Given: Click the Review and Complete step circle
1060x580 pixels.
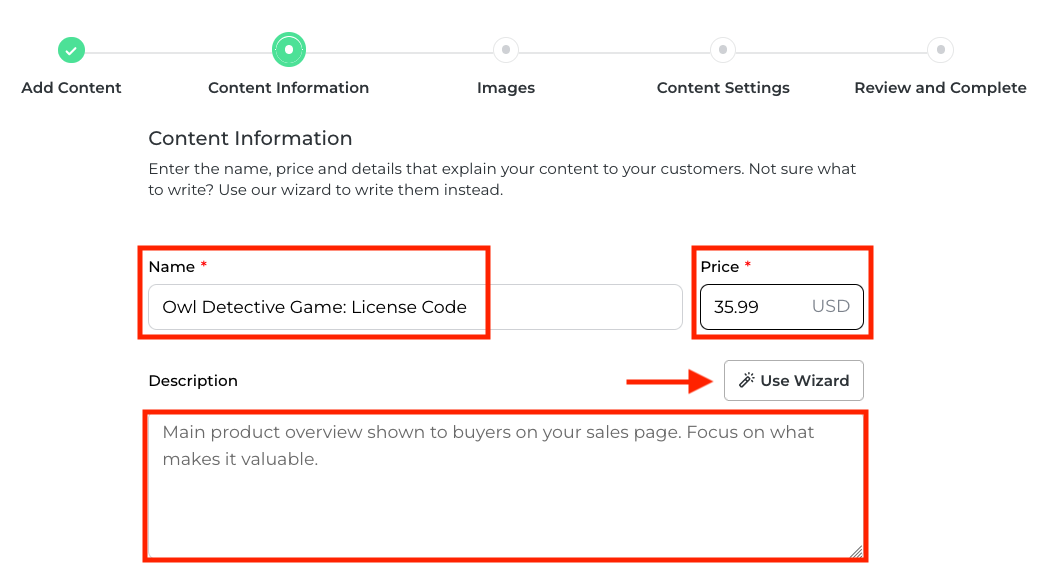Looking at the screenshot, I should 940,49.
